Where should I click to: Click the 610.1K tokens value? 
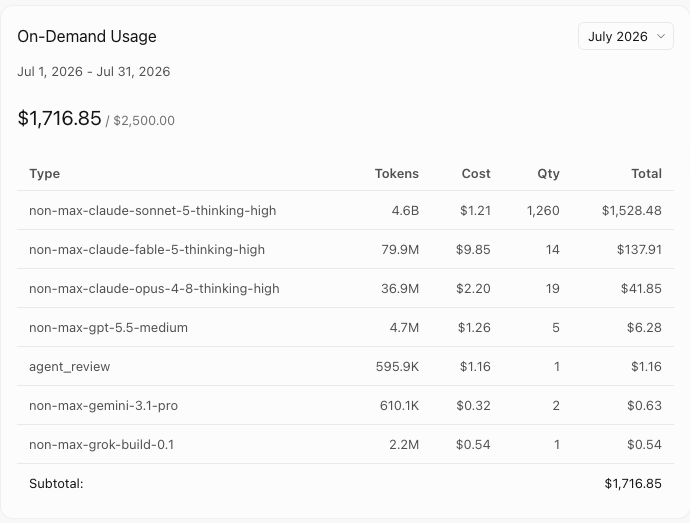[x=400, y=405]
